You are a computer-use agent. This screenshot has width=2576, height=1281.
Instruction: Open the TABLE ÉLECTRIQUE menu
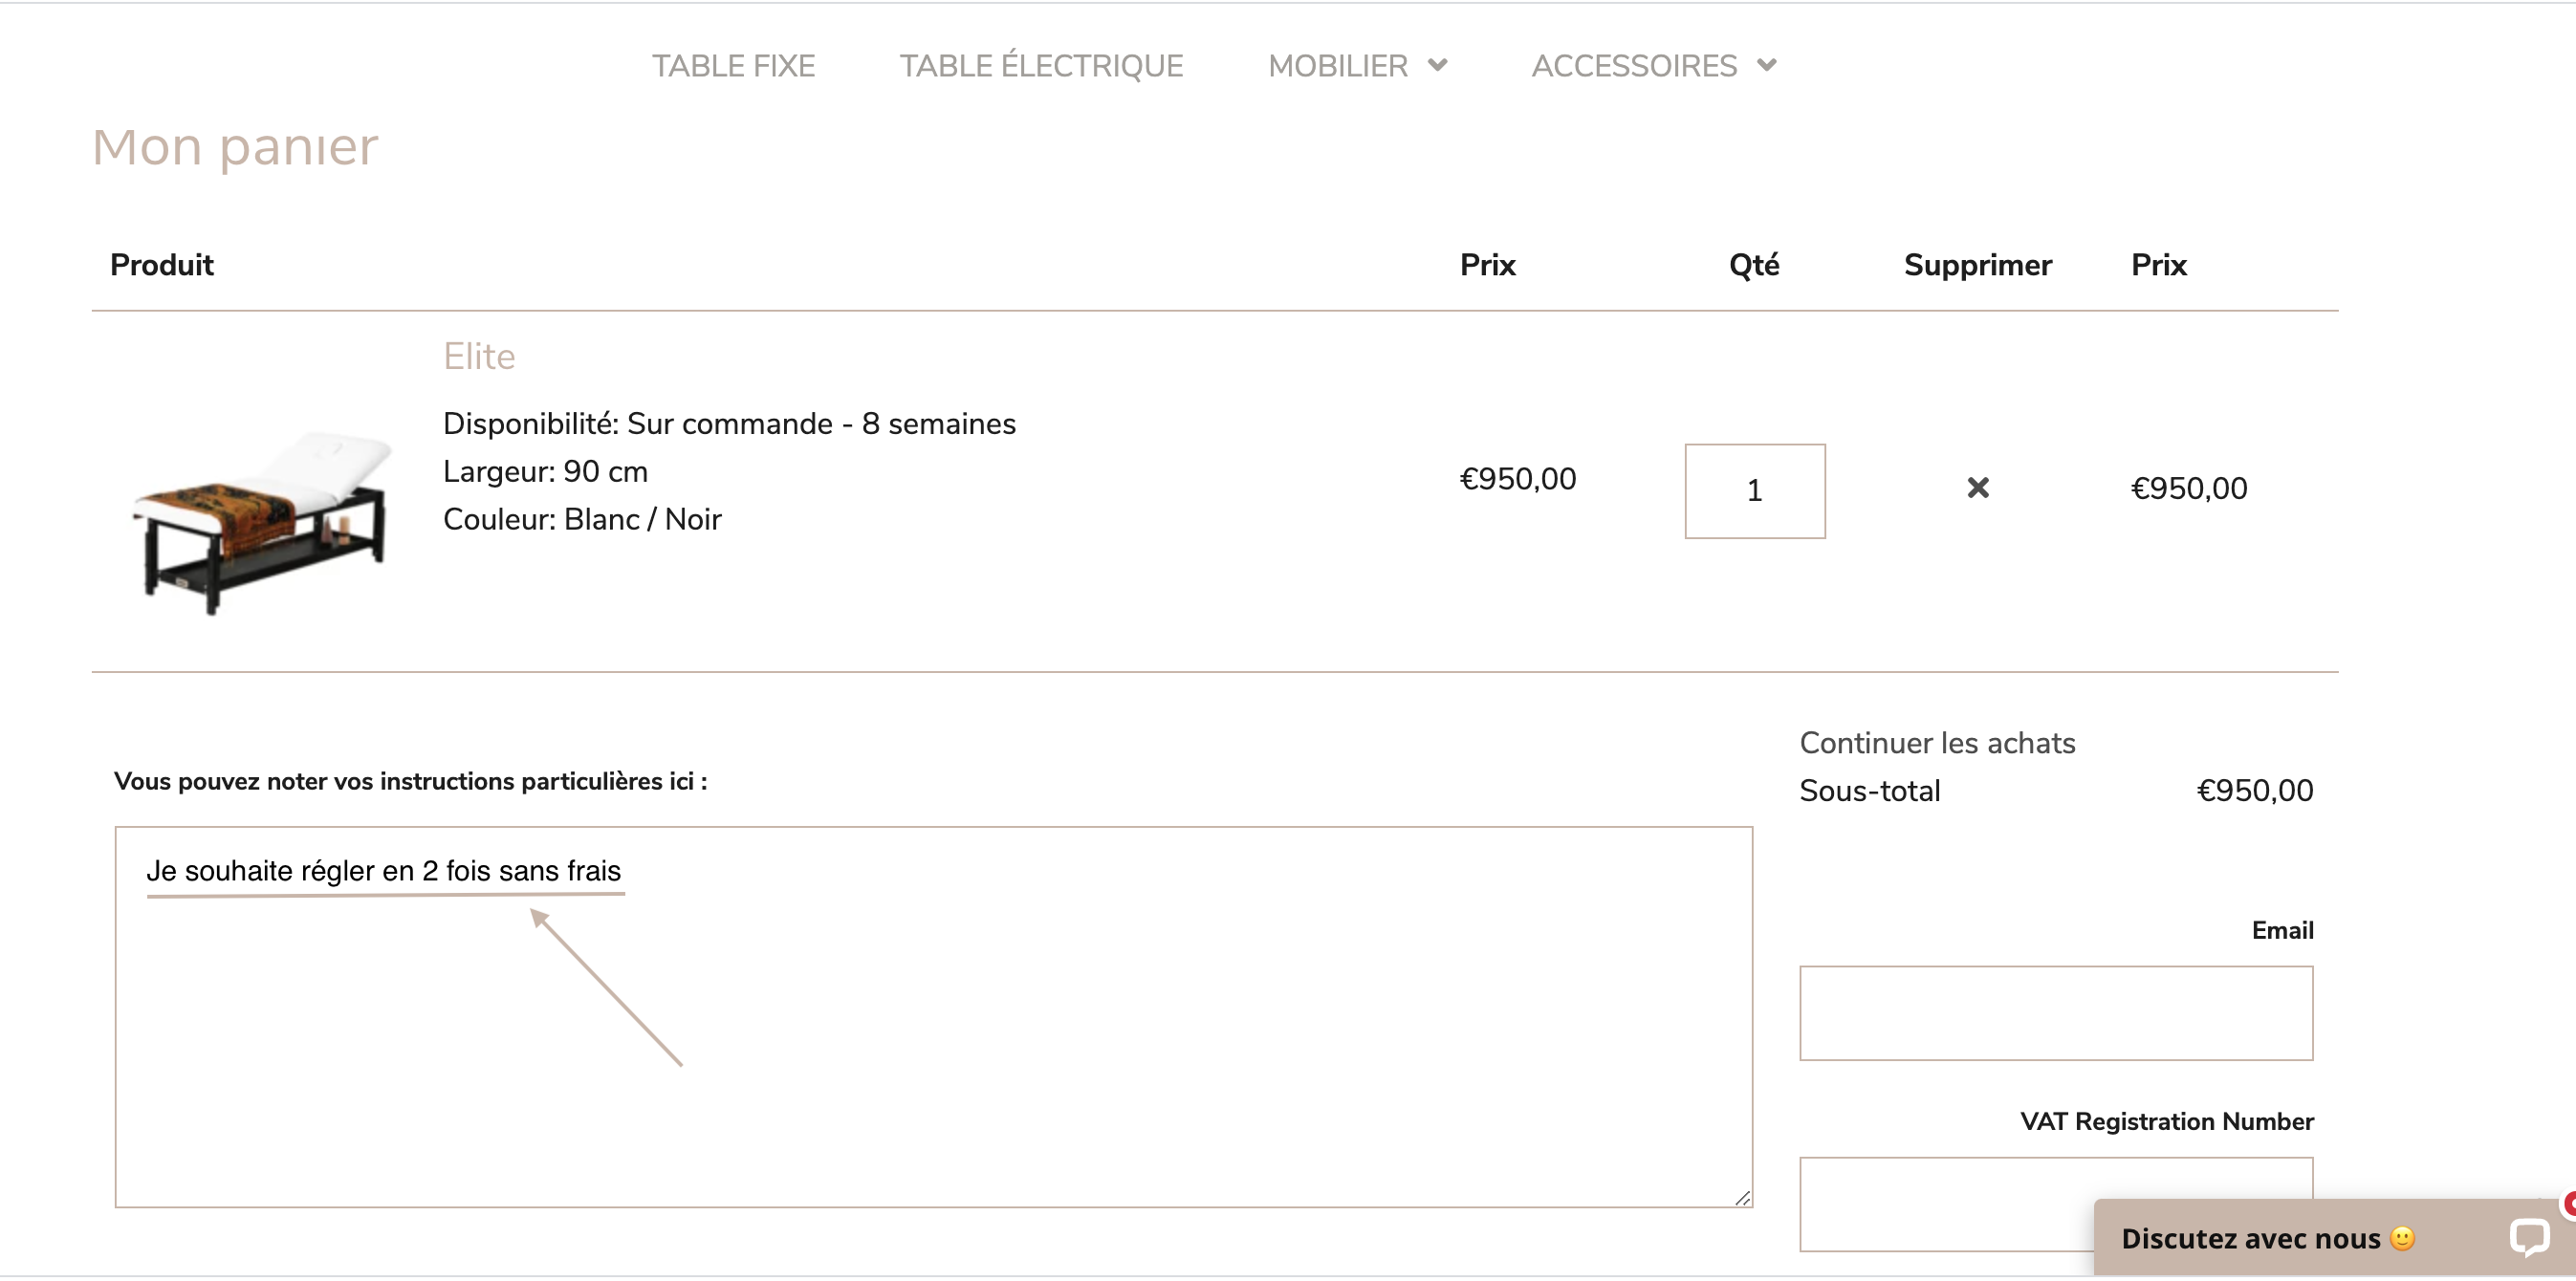[x=1041, y=66]
